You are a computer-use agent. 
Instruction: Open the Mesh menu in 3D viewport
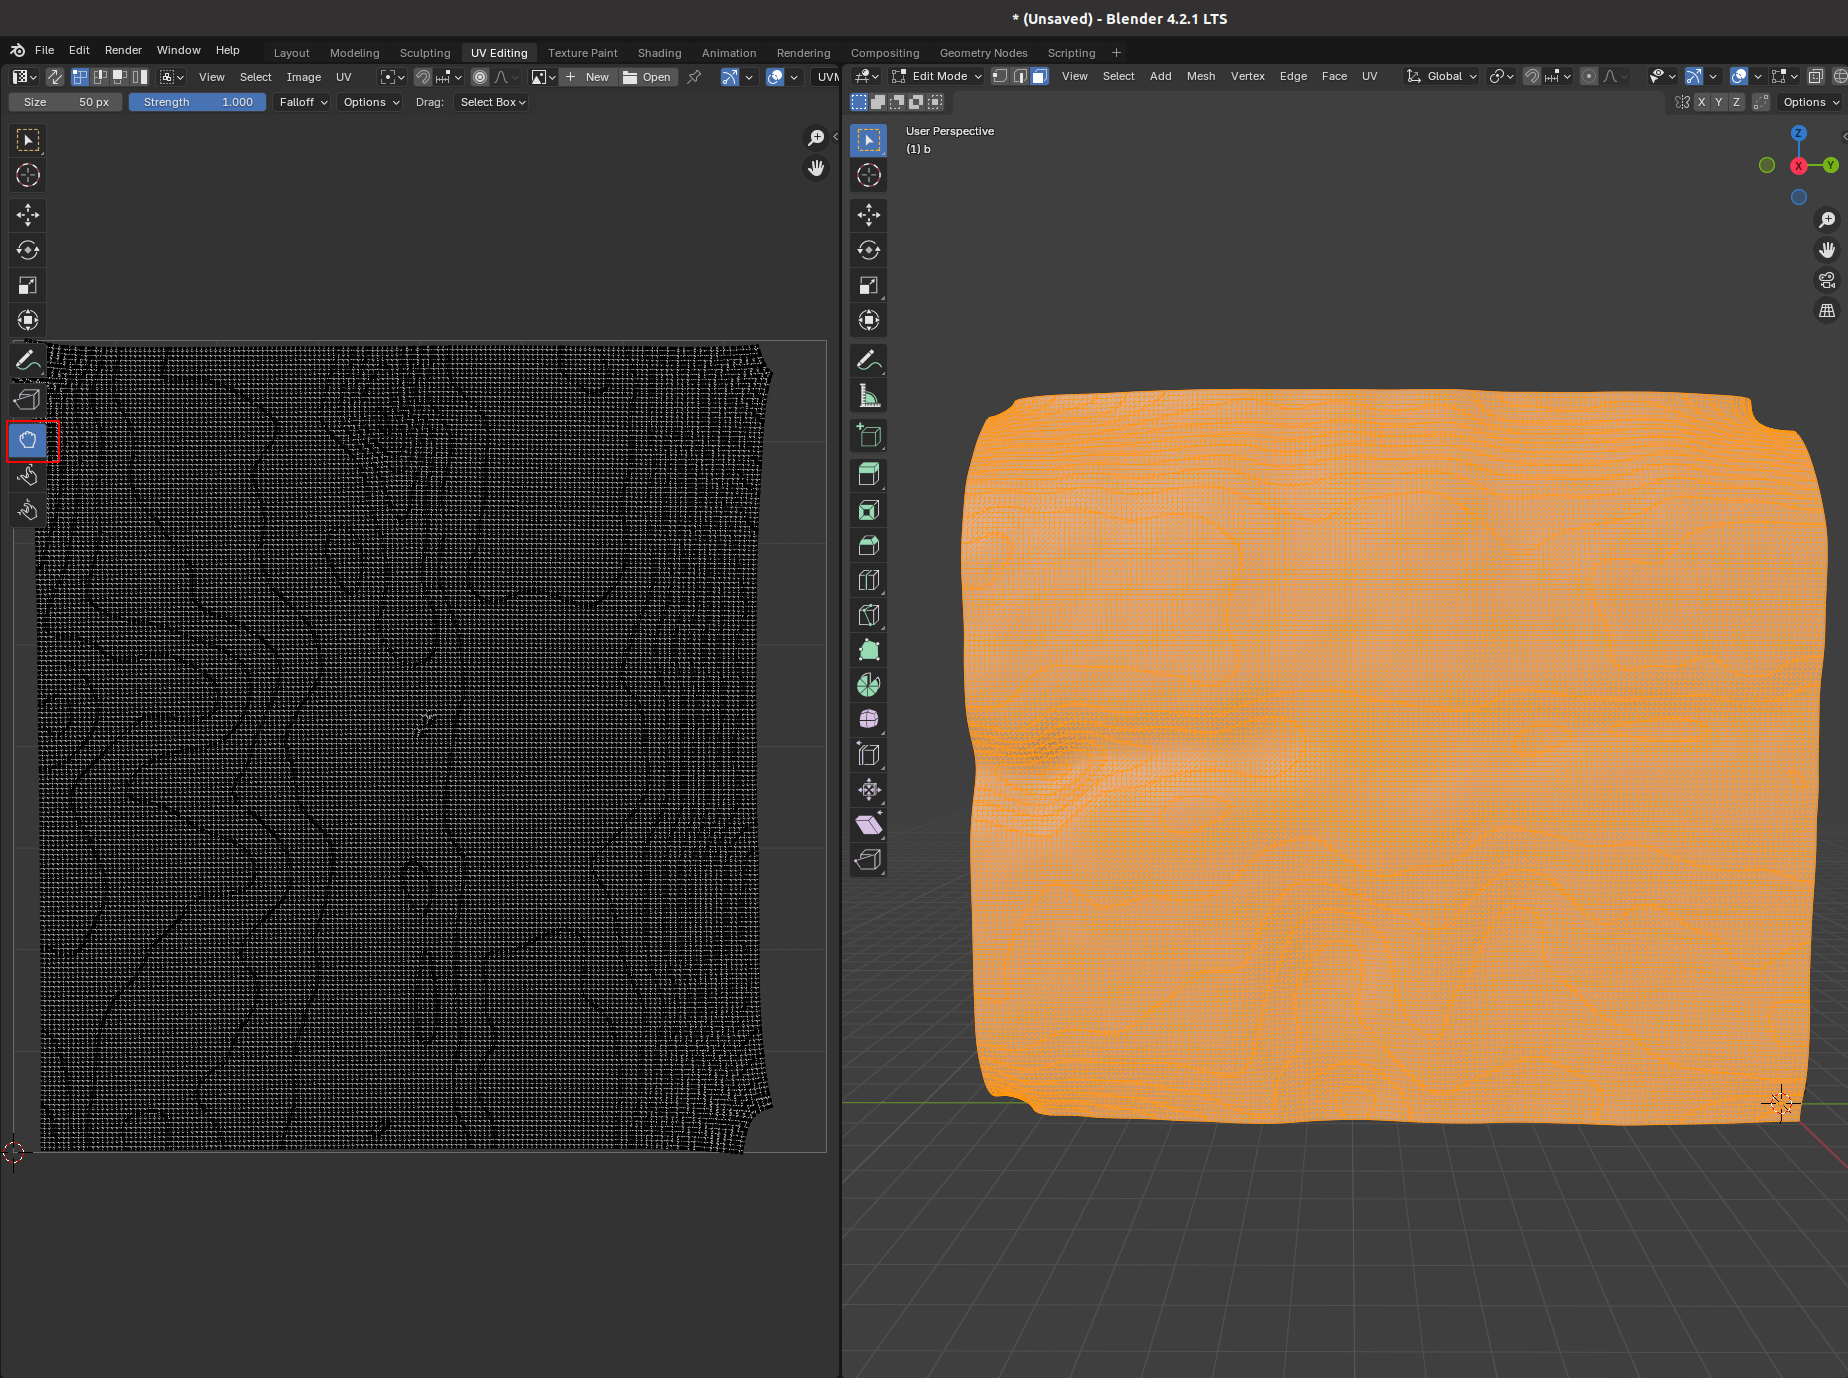[x=1200, y=76]
